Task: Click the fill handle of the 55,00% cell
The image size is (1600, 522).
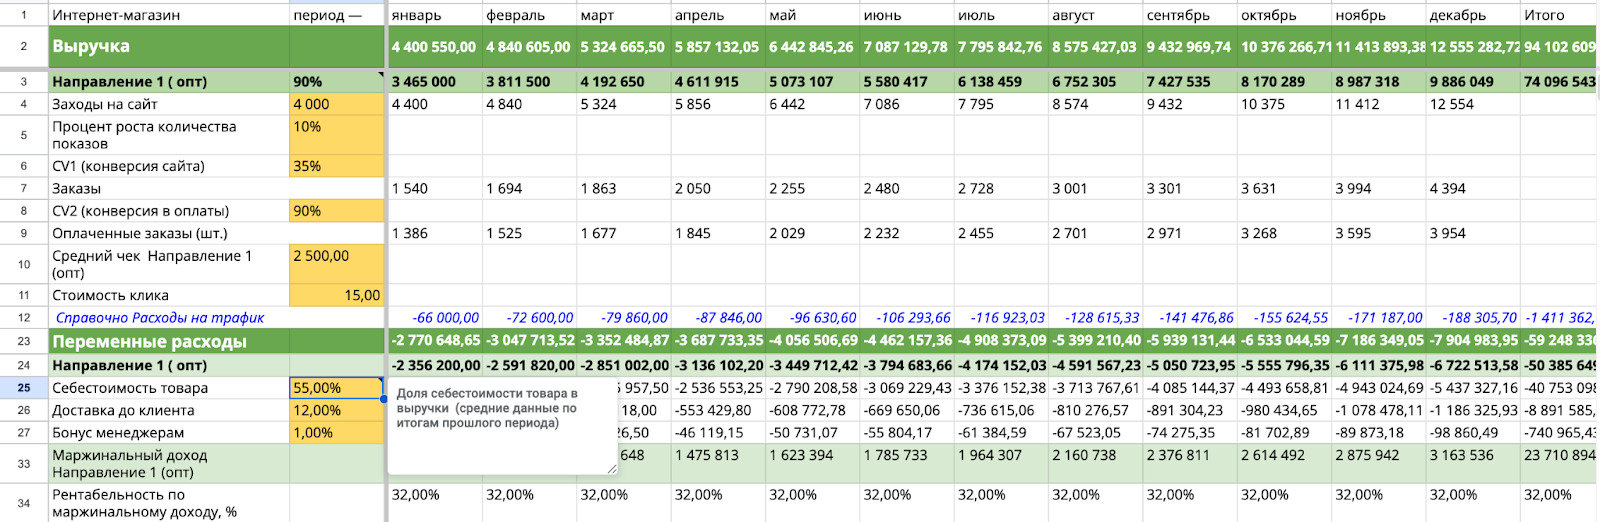Action: coord(383,399)
